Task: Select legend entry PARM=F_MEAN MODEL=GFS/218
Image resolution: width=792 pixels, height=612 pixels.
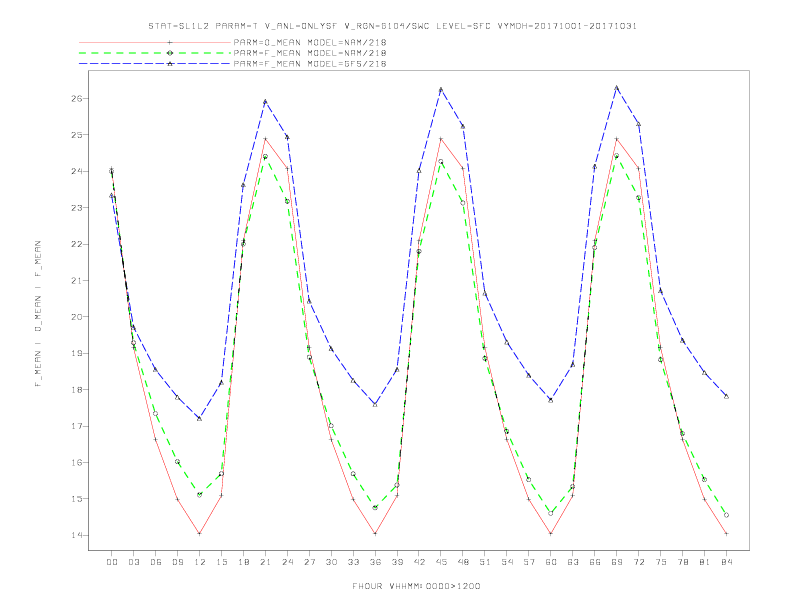Action: pos(310,64)
